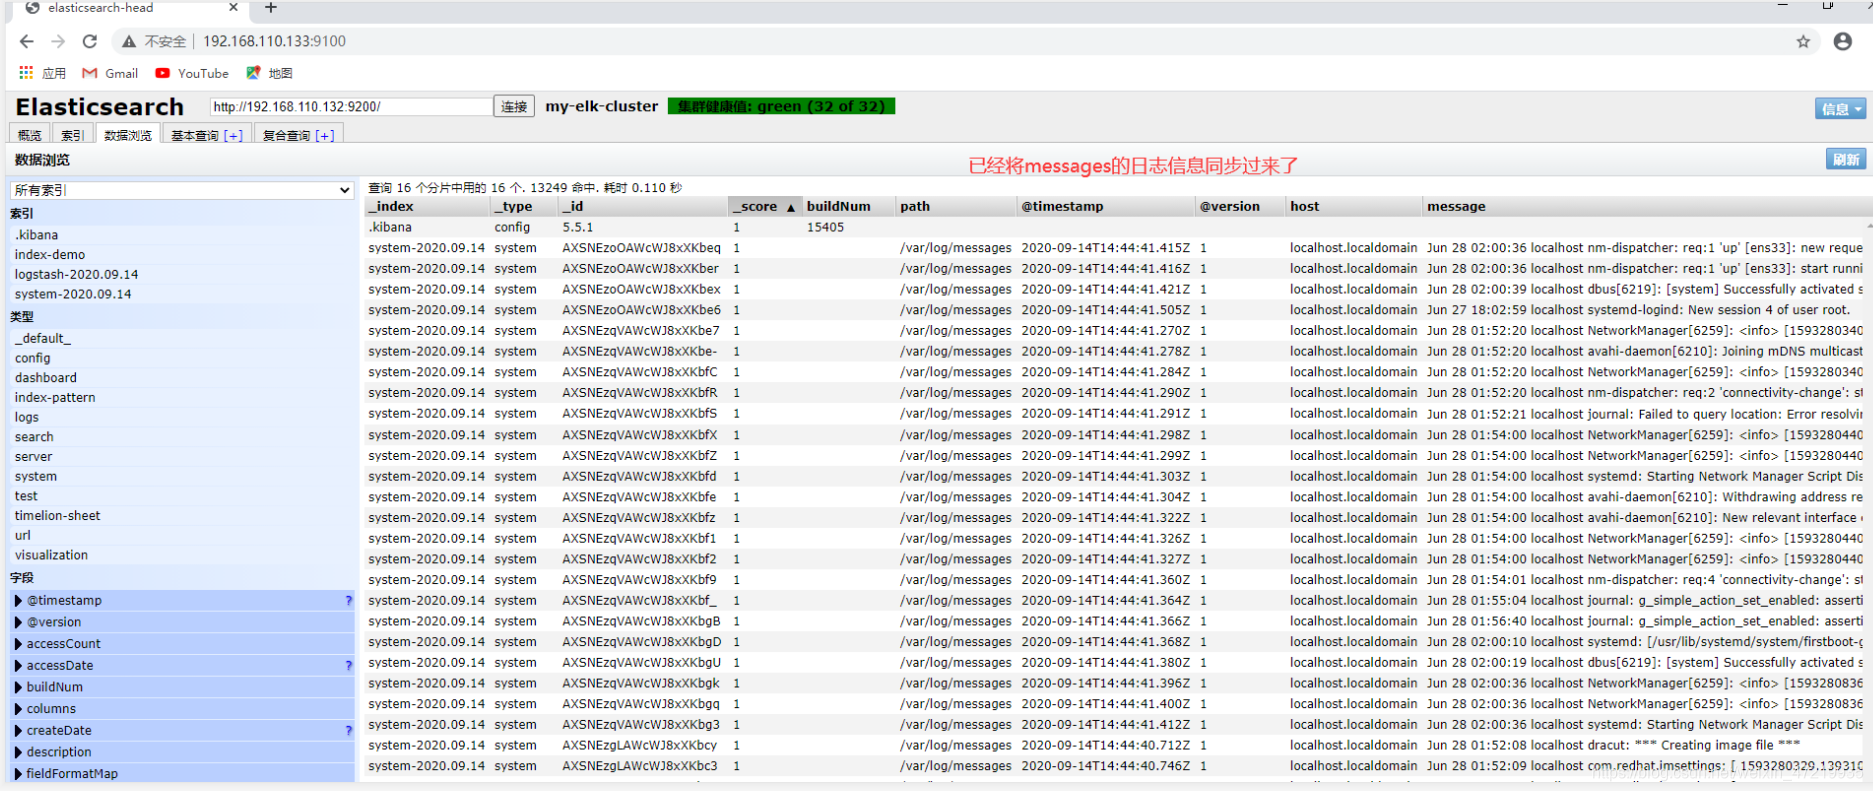Switch to the data browser tab
Viewport: 1873px width, 791px height.
point(127,135)
